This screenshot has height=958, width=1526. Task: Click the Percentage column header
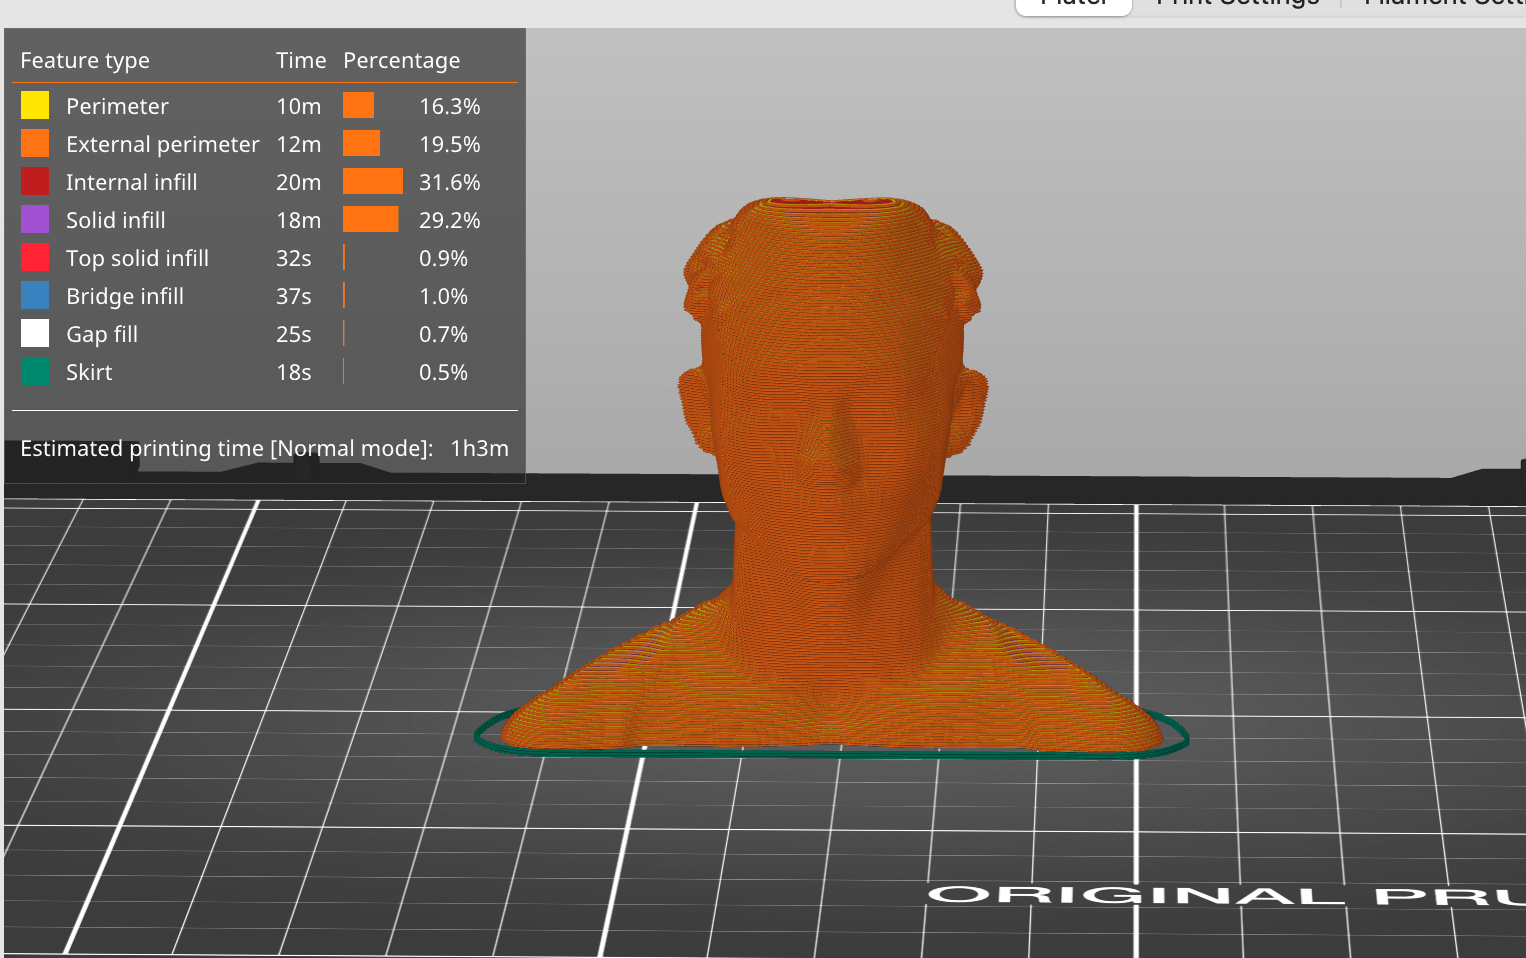pyautogui.click(x=401, y=61)
